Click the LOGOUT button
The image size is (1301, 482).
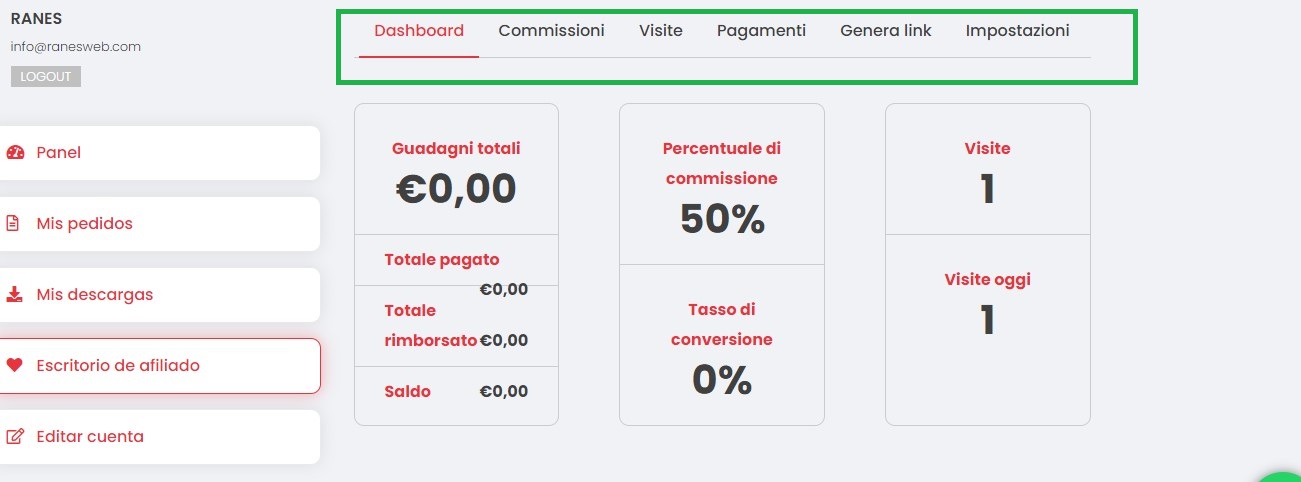point(46,77)
